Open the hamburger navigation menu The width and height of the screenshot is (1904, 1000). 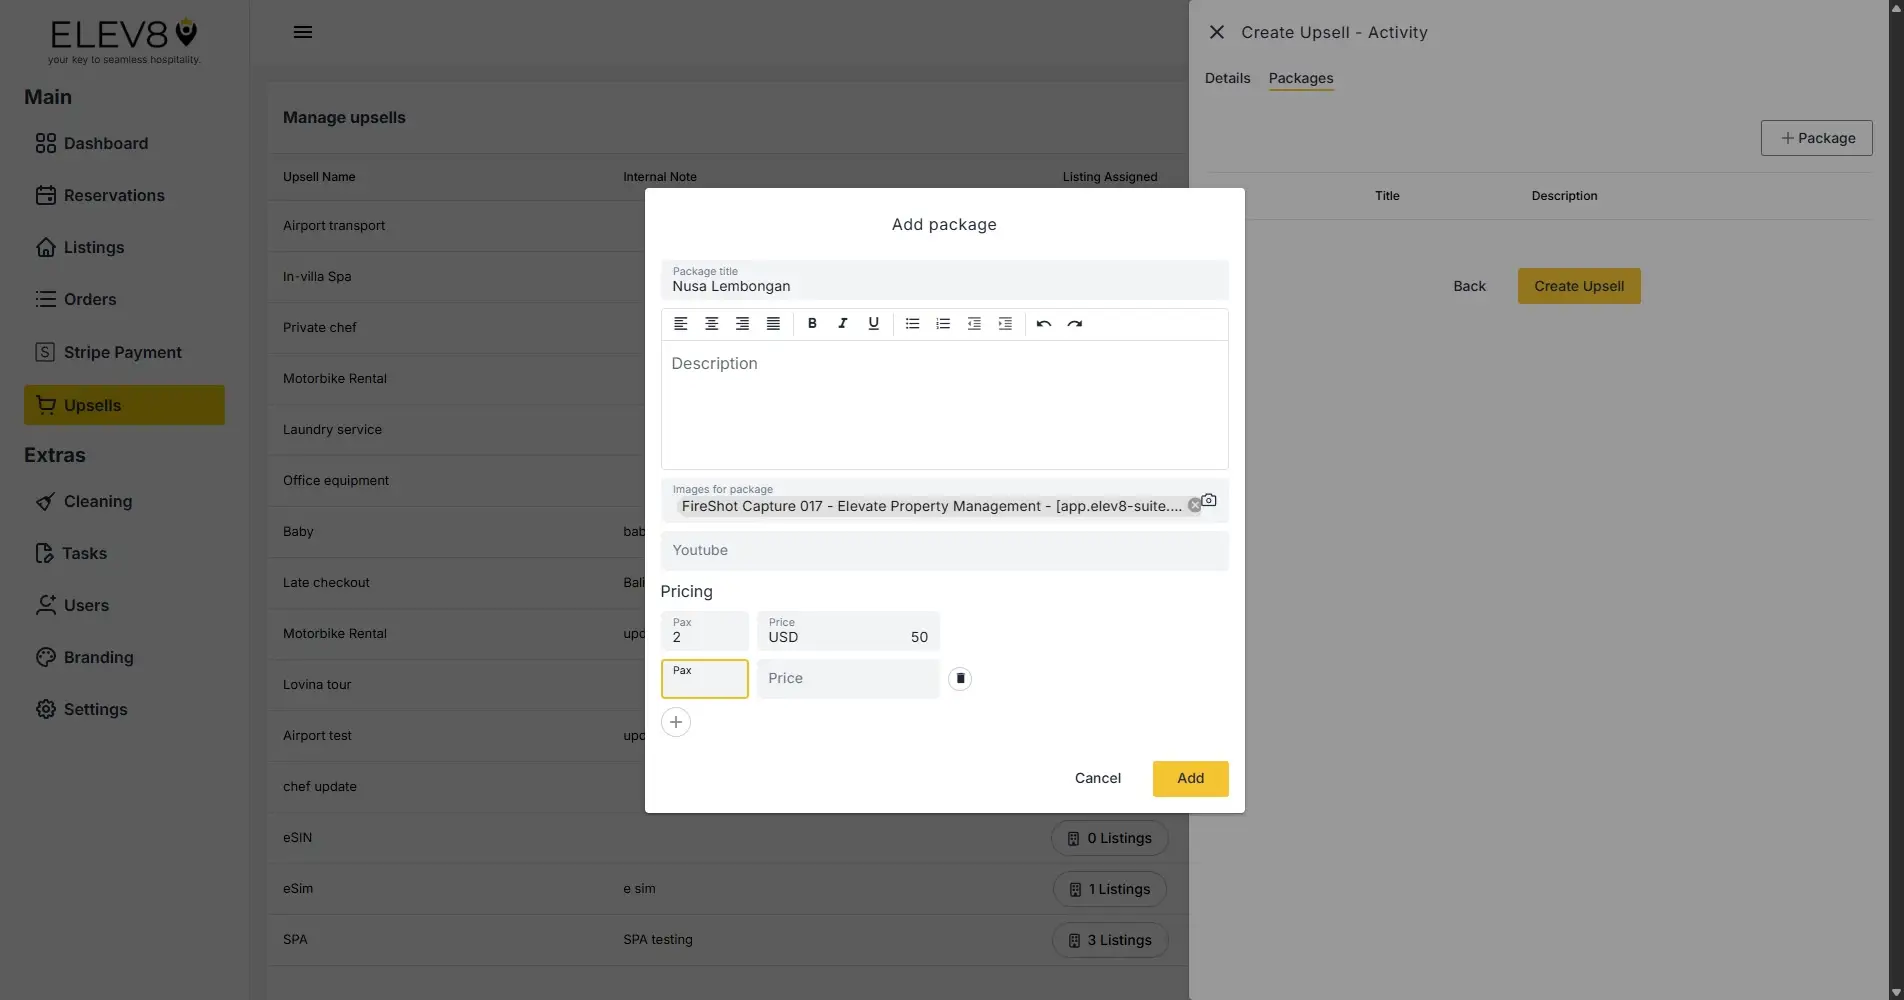[303, 31]
